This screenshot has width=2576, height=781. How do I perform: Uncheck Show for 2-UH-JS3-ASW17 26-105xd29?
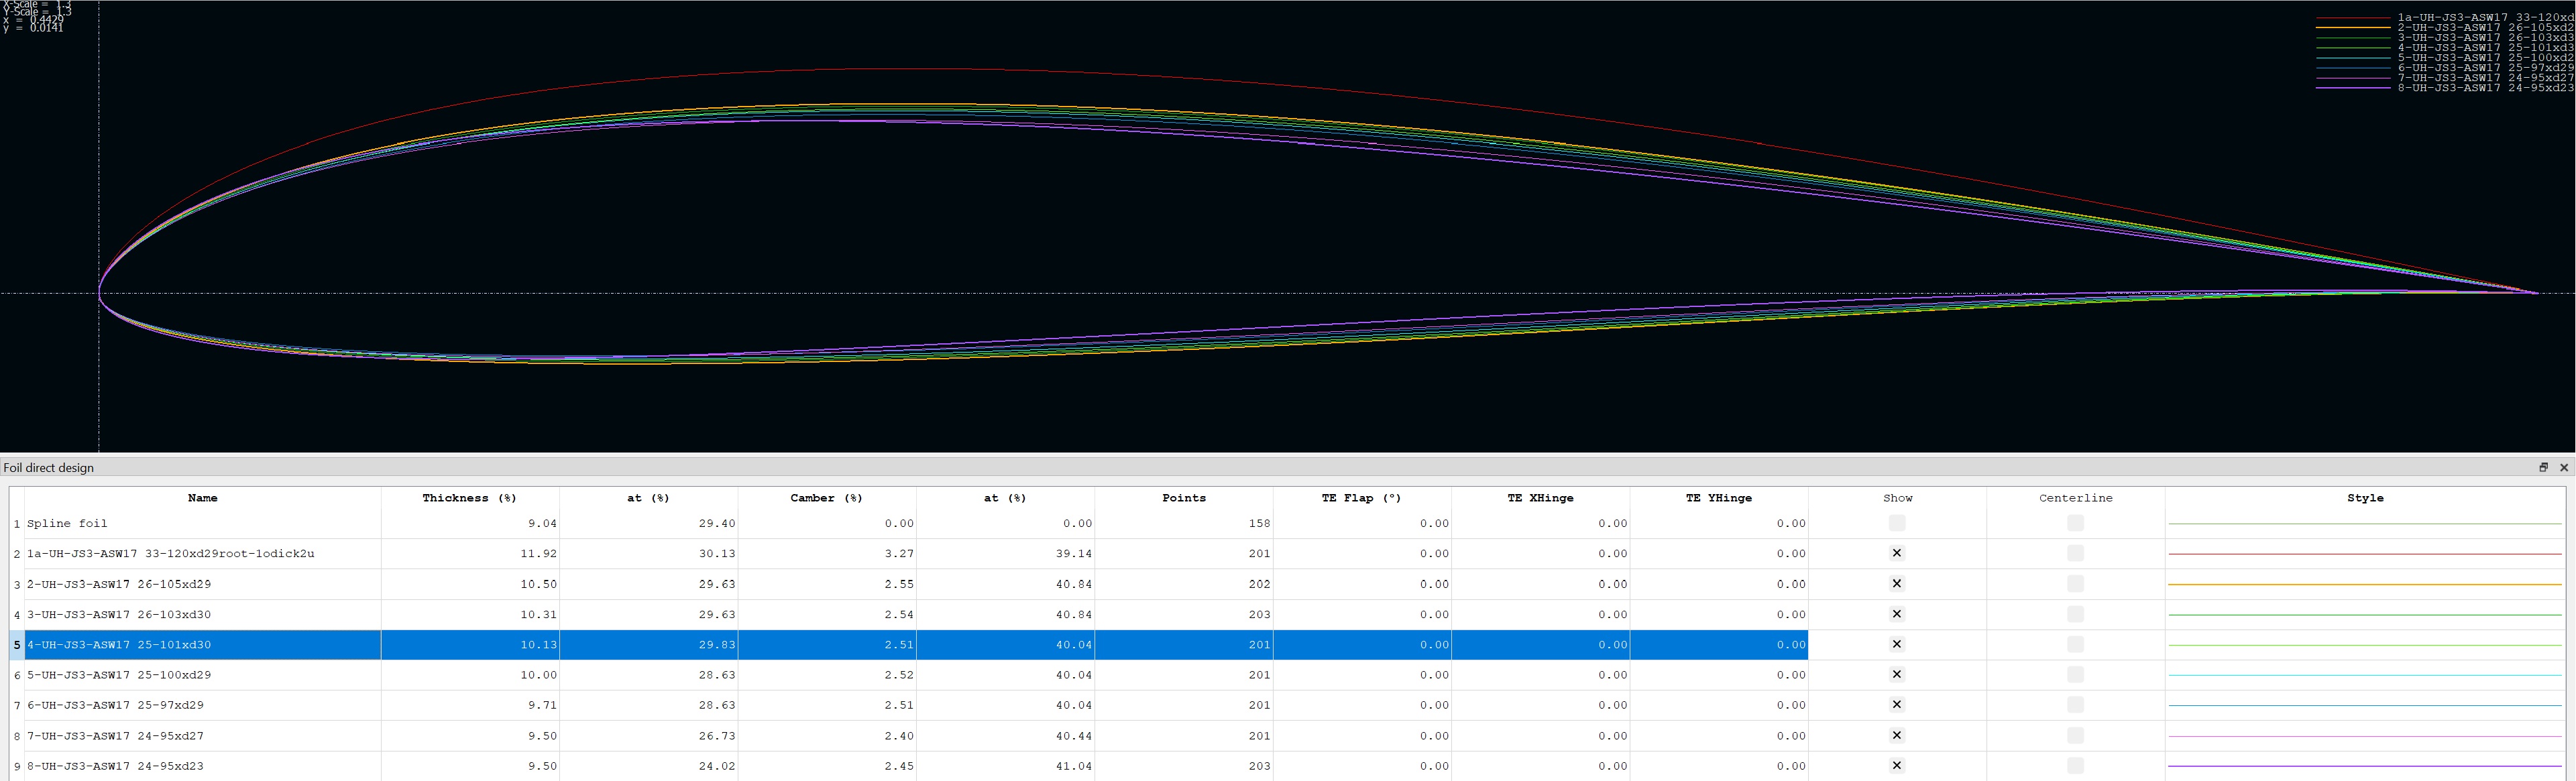(1896, 584)
